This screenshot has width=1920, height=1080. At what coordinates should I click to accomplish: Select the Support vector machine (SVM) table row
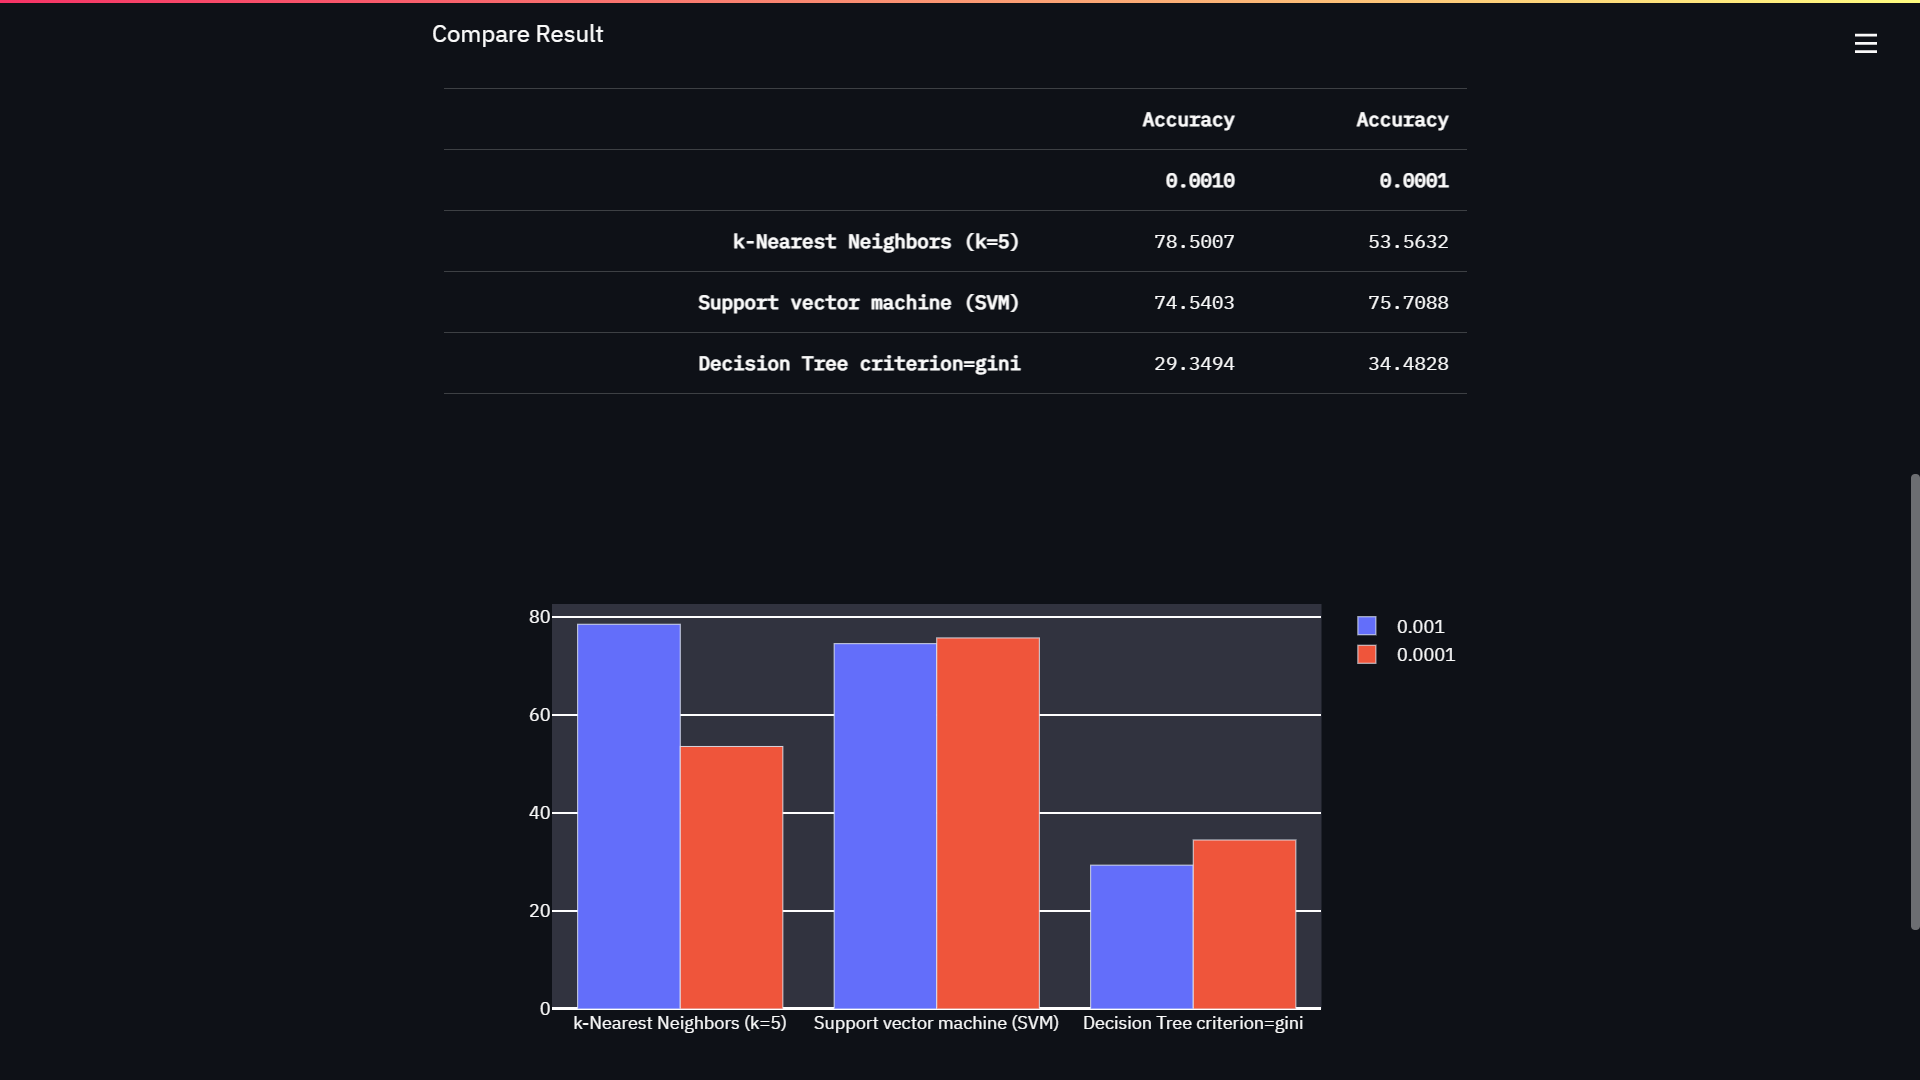pos(858,302)
